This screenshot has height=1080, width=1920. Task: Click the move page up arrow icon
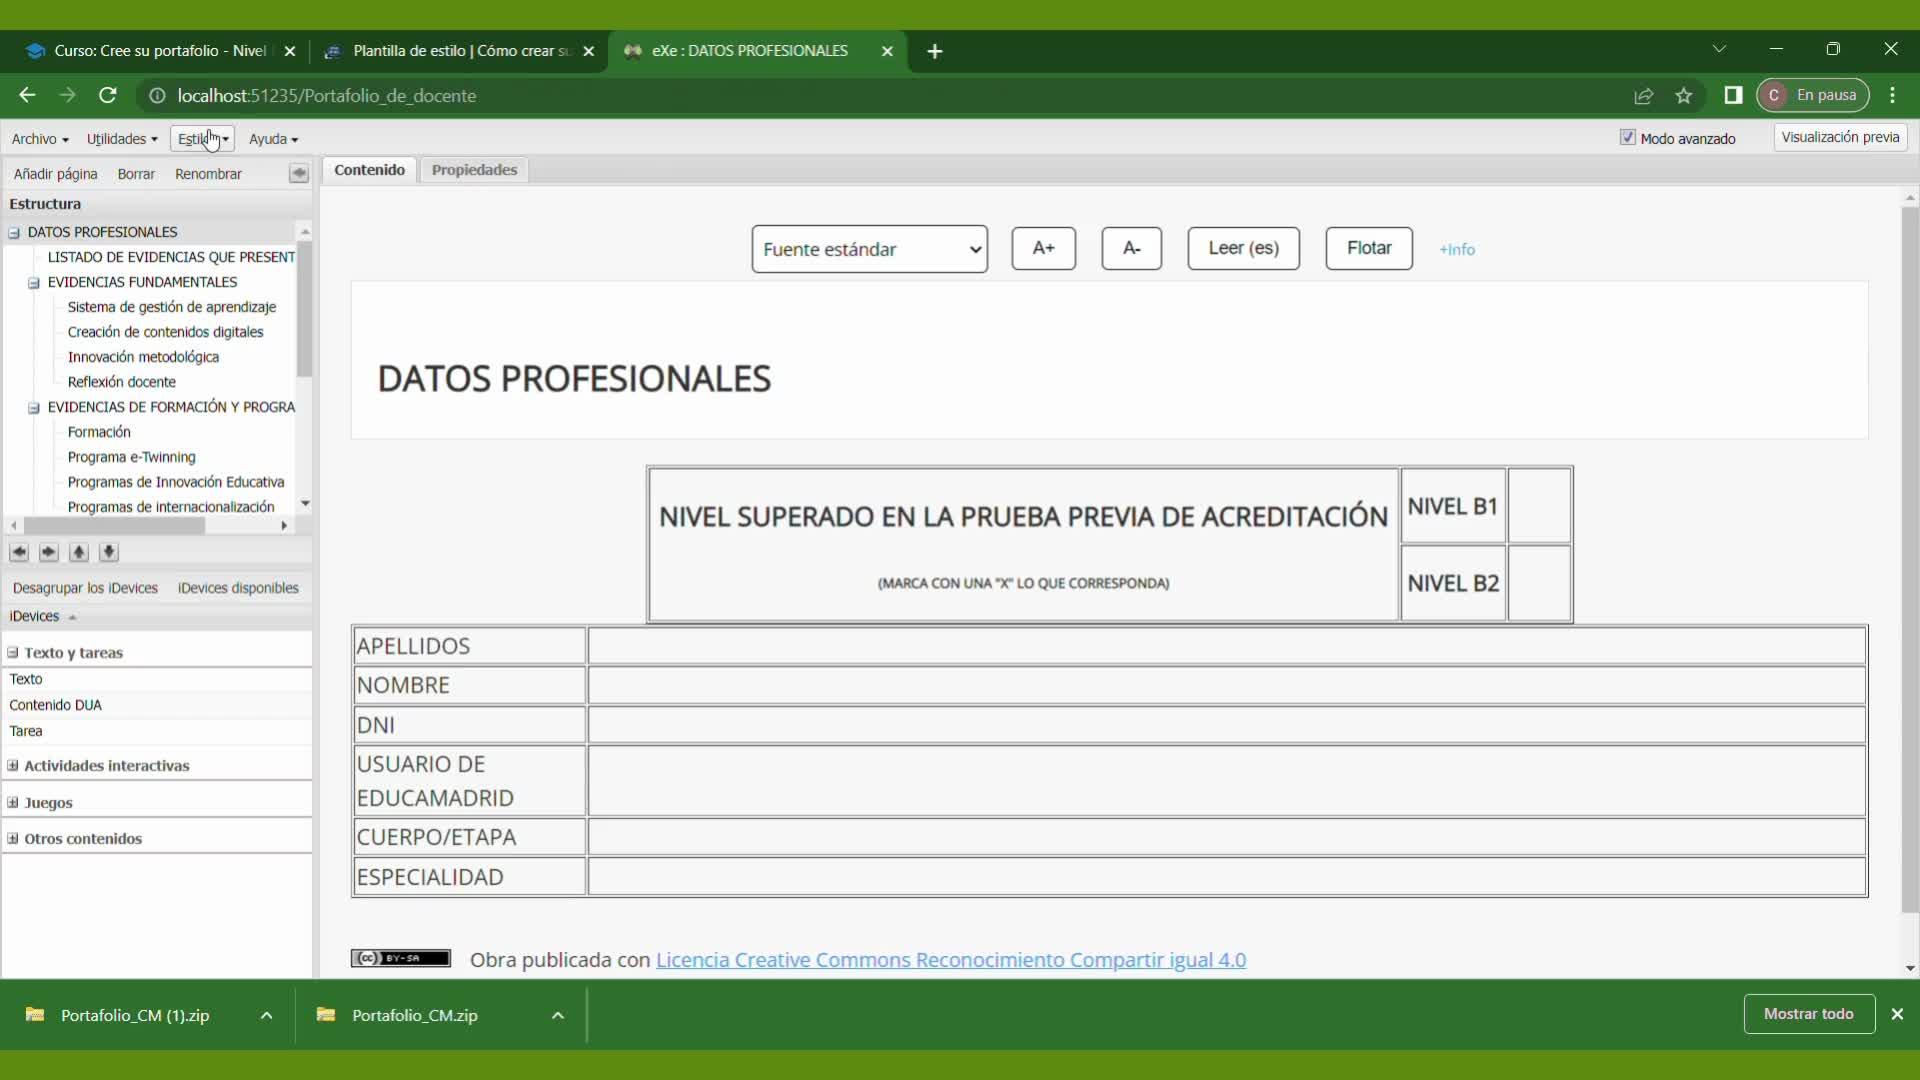pos(79,552)
